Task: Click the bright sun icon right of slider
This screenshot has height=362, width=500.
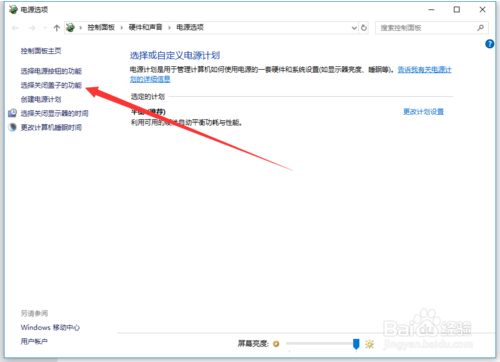Action: click(x=369, y=344)
